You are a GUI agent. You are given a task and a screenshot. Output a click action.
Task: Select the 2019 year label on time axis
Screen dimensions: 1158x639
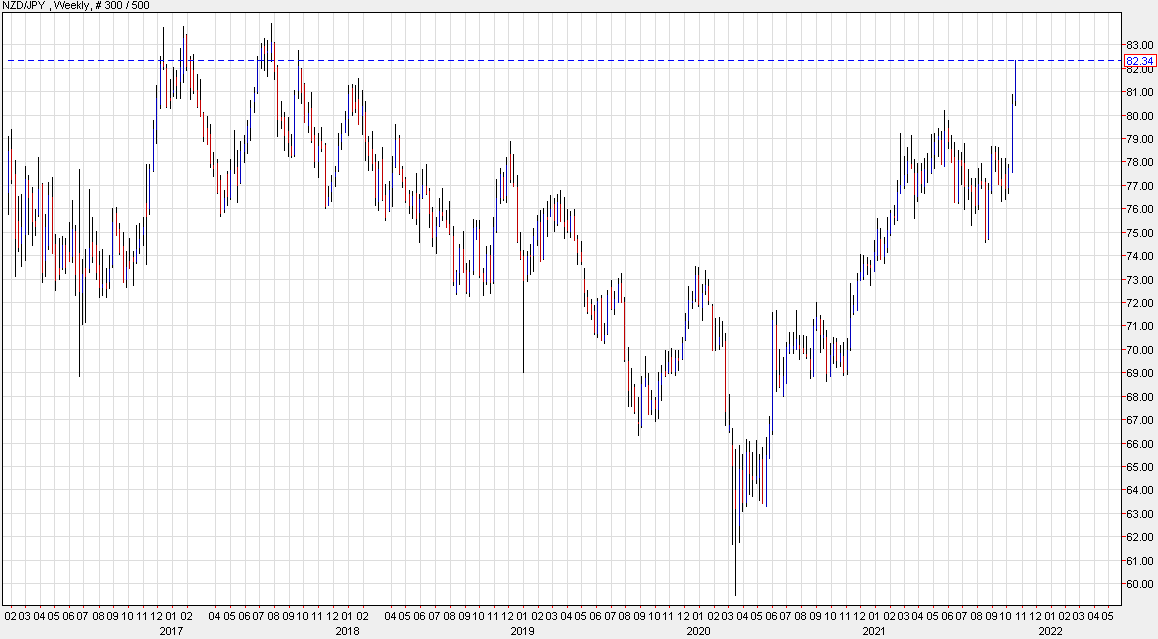pyautogui.click(x=522, y=631)
